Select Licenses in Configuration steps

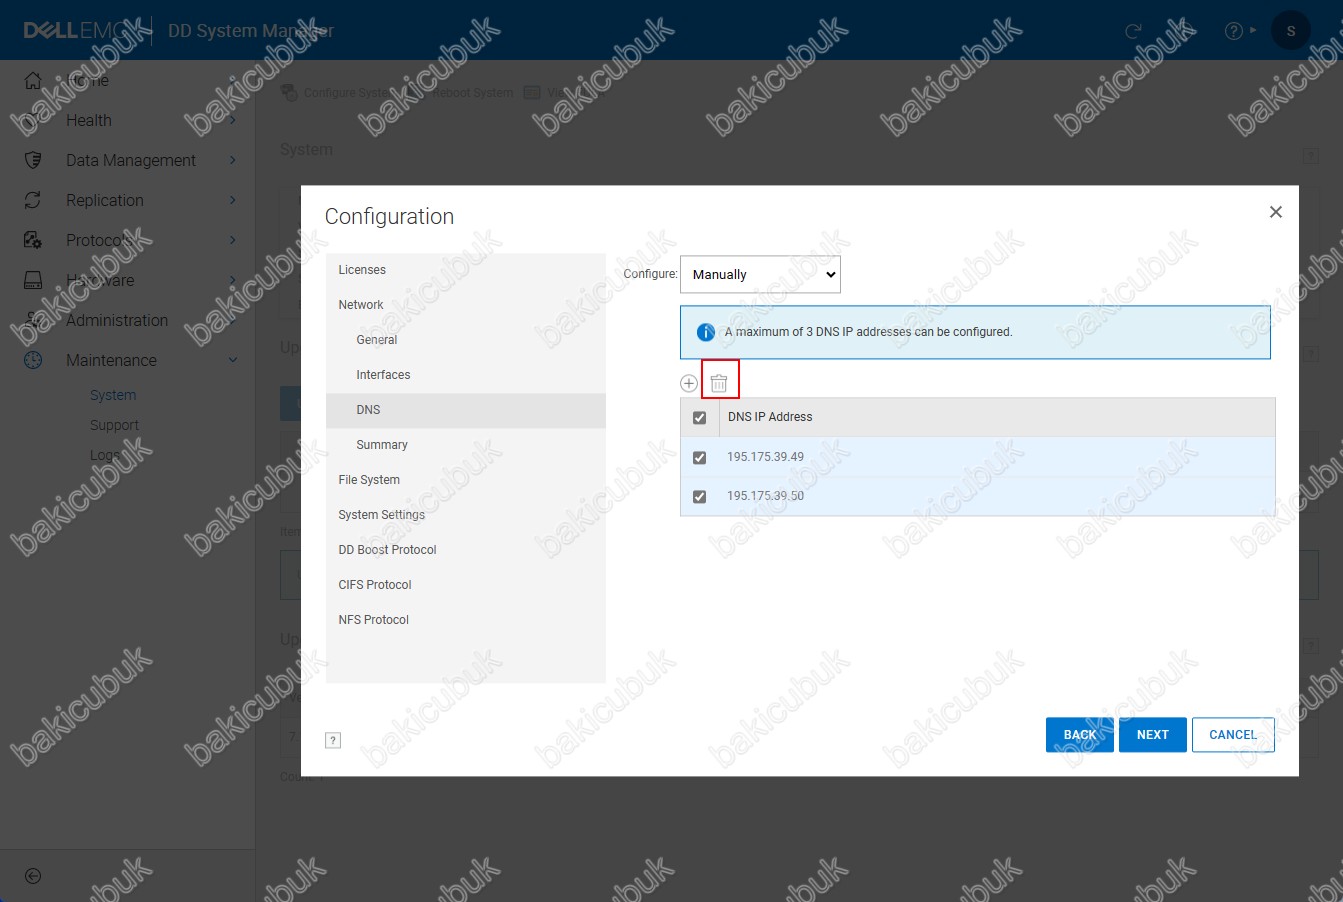click(x=466, y=270)
